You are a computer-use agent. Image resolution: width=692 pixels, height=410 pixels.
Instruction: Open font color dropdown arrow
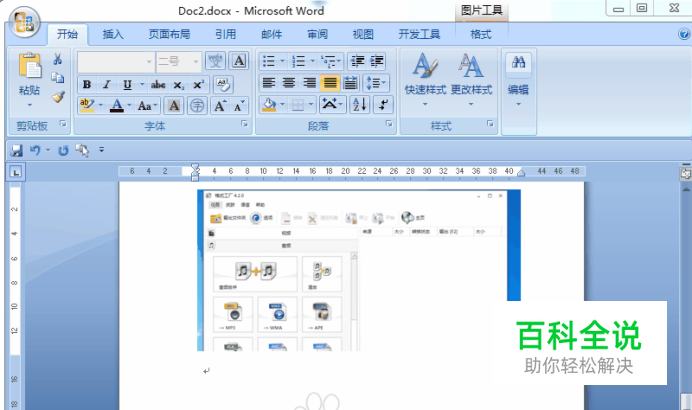(129, 105)
